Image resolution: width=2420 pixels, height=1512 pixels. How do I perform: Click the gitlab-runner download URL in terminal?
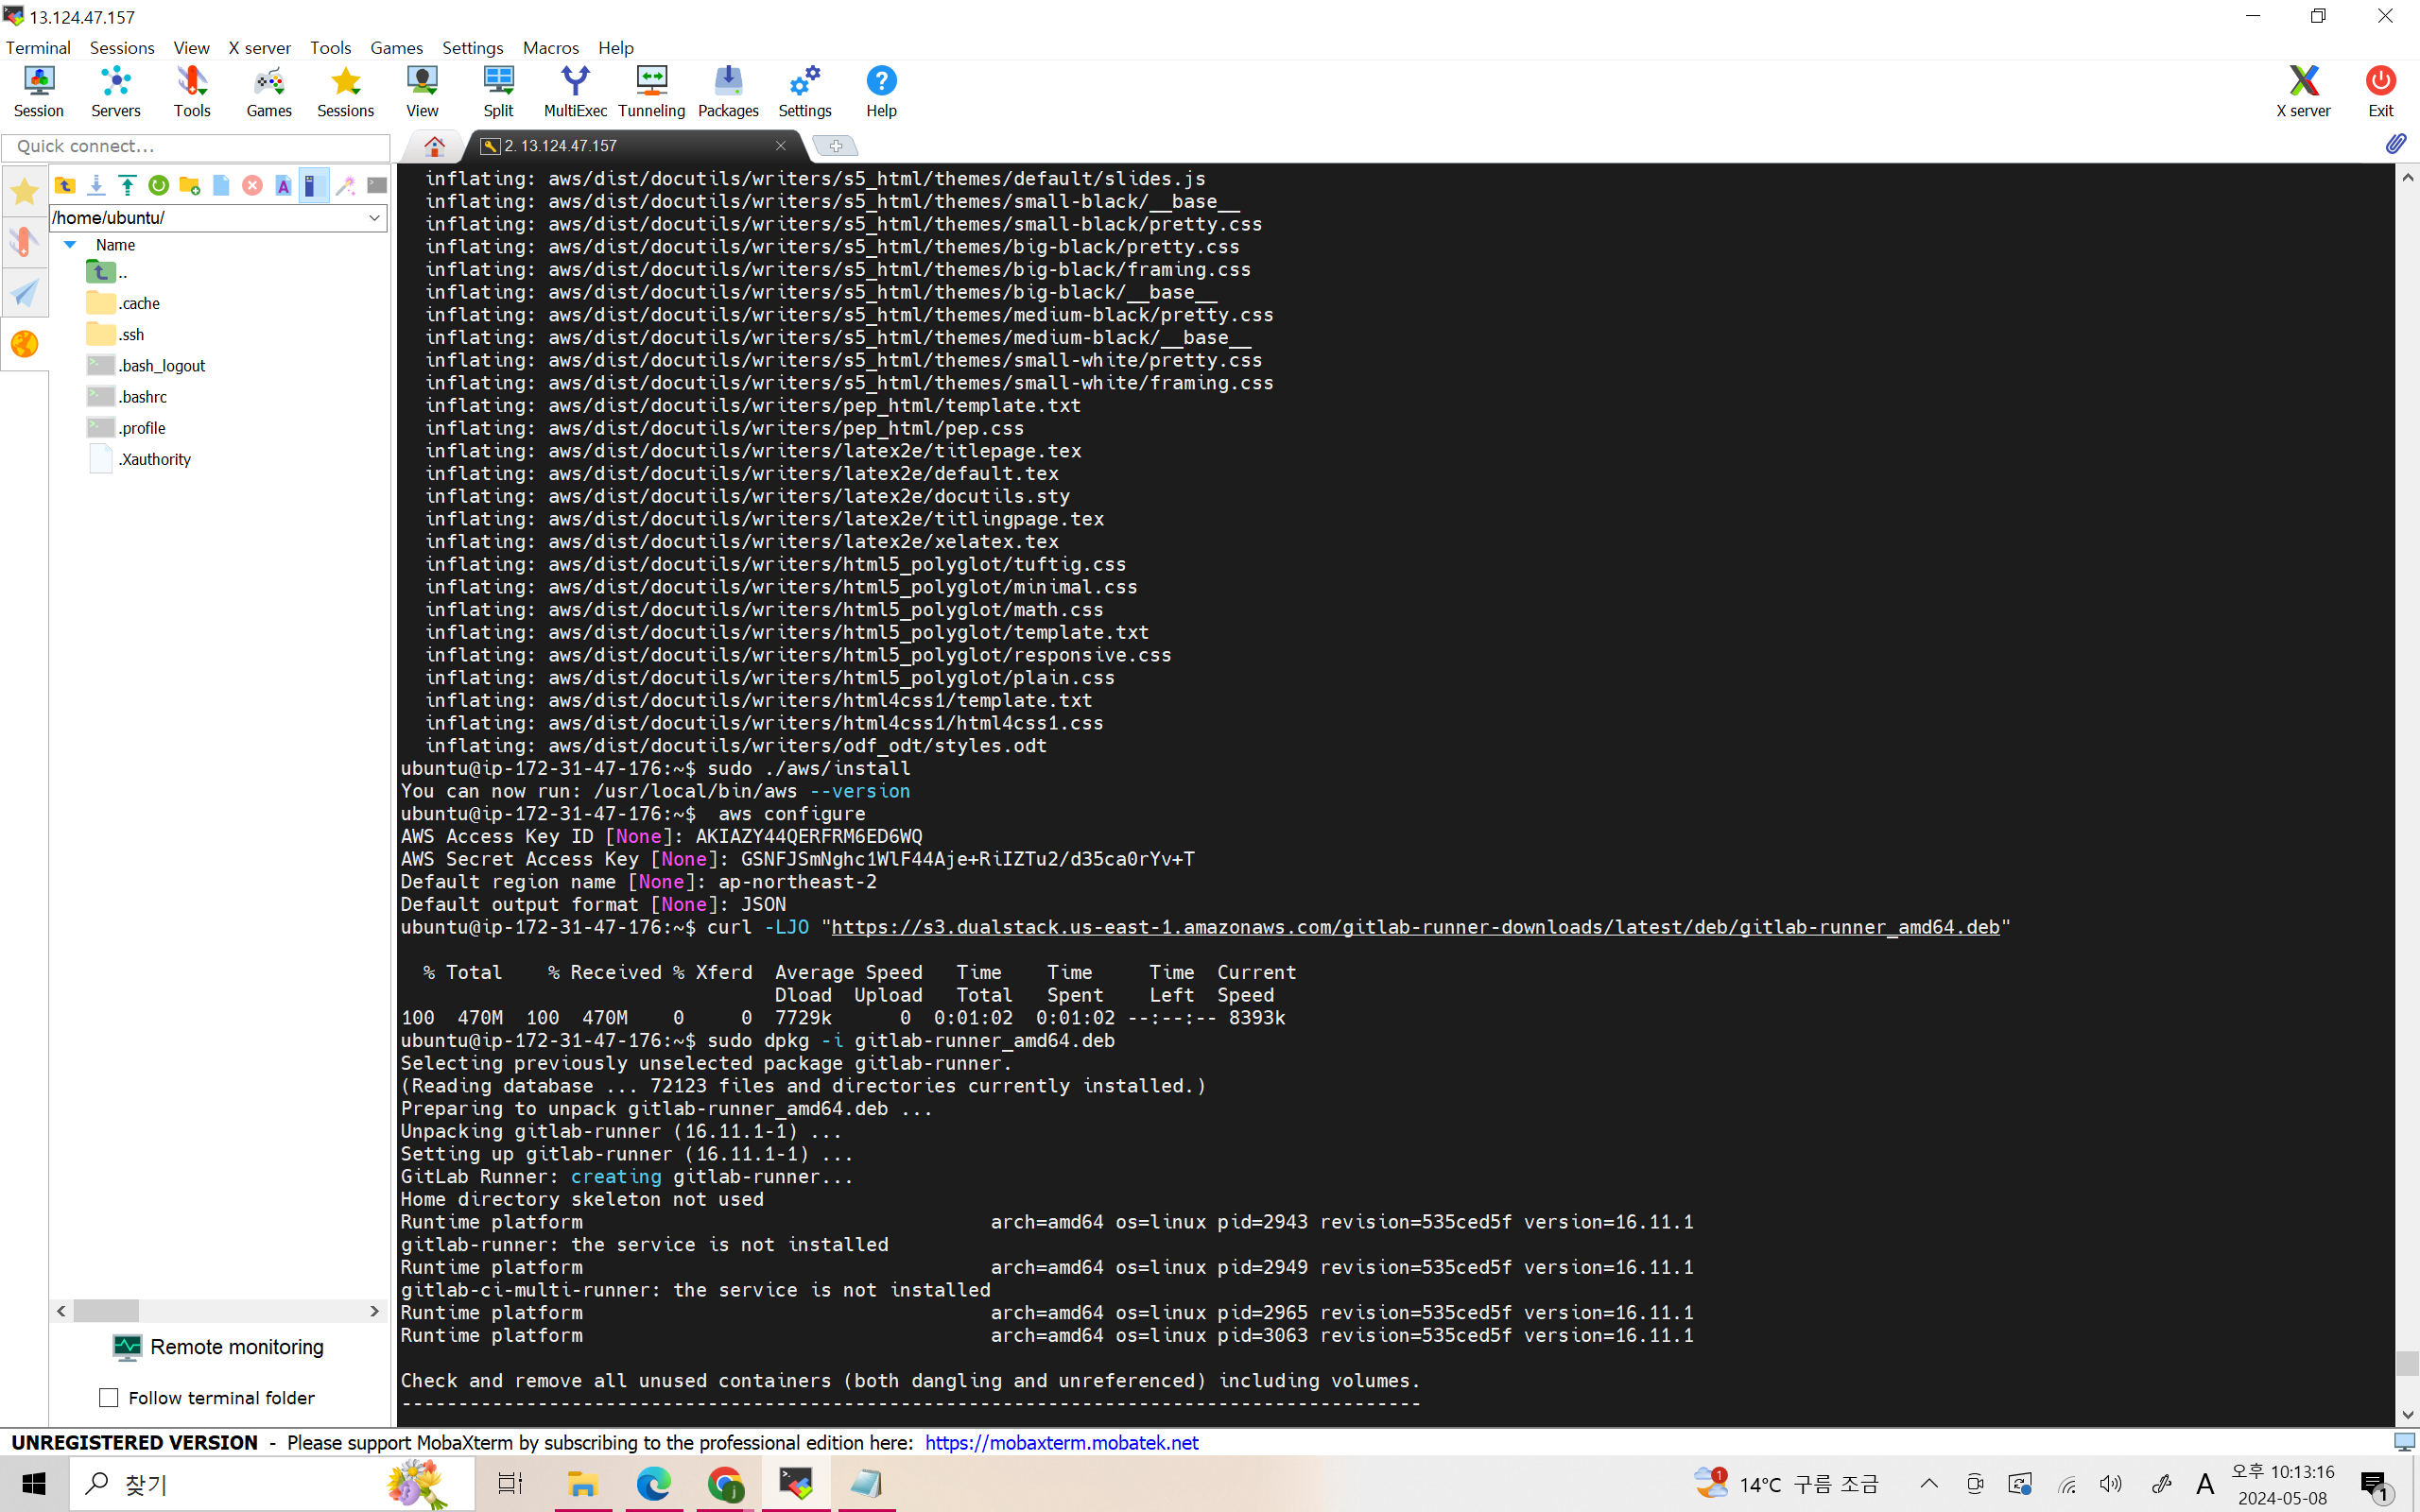coord(1415,927)
